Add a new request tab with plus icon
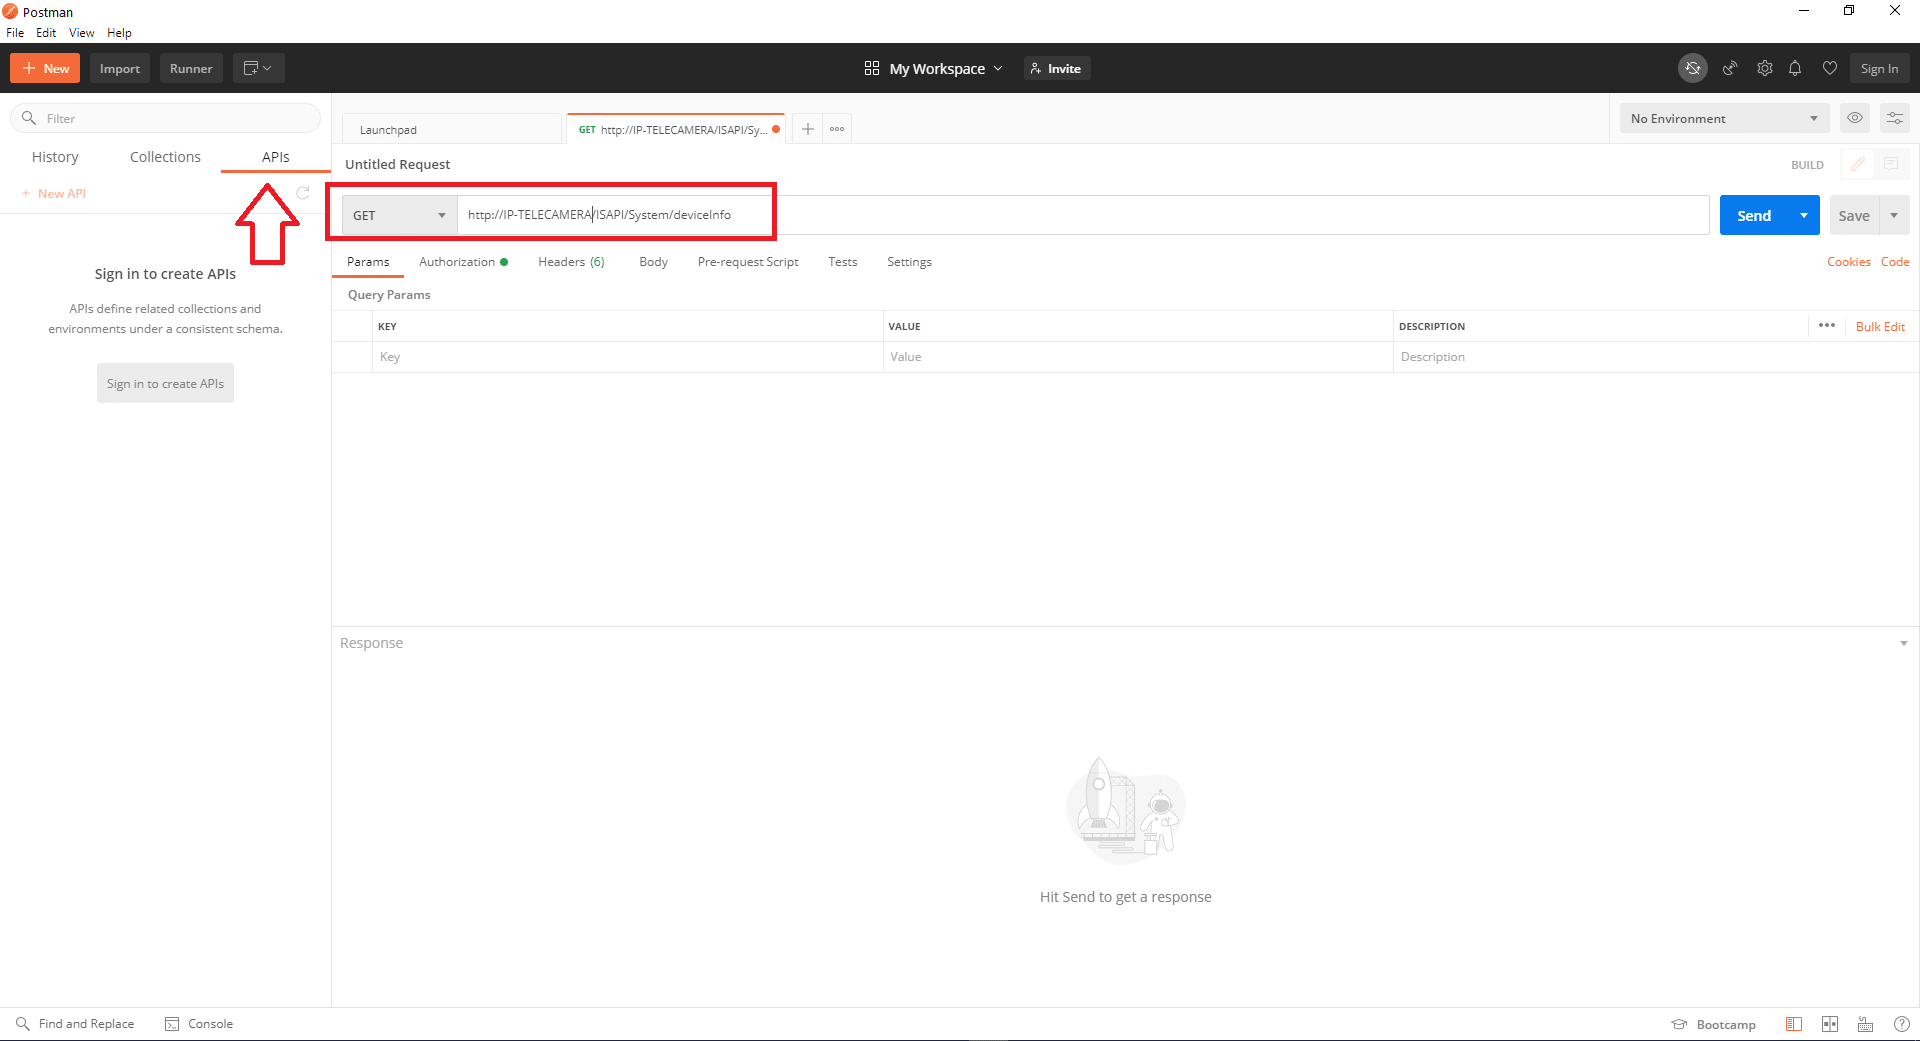Image resolution: width=1920 pixels, height=1041 pixels. coord(808,129)
